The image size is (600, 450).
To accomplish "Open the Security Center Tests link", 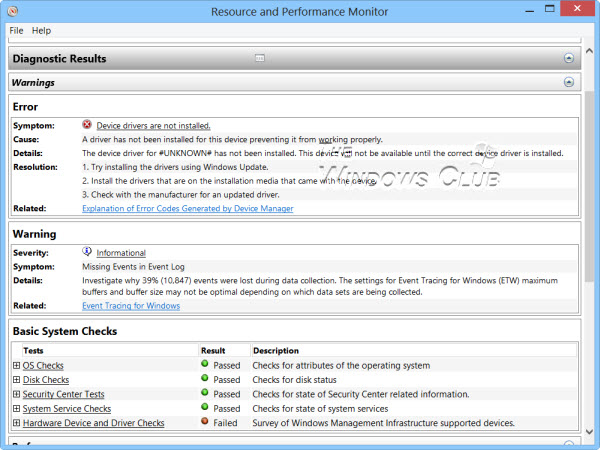I will click(64, 394).
